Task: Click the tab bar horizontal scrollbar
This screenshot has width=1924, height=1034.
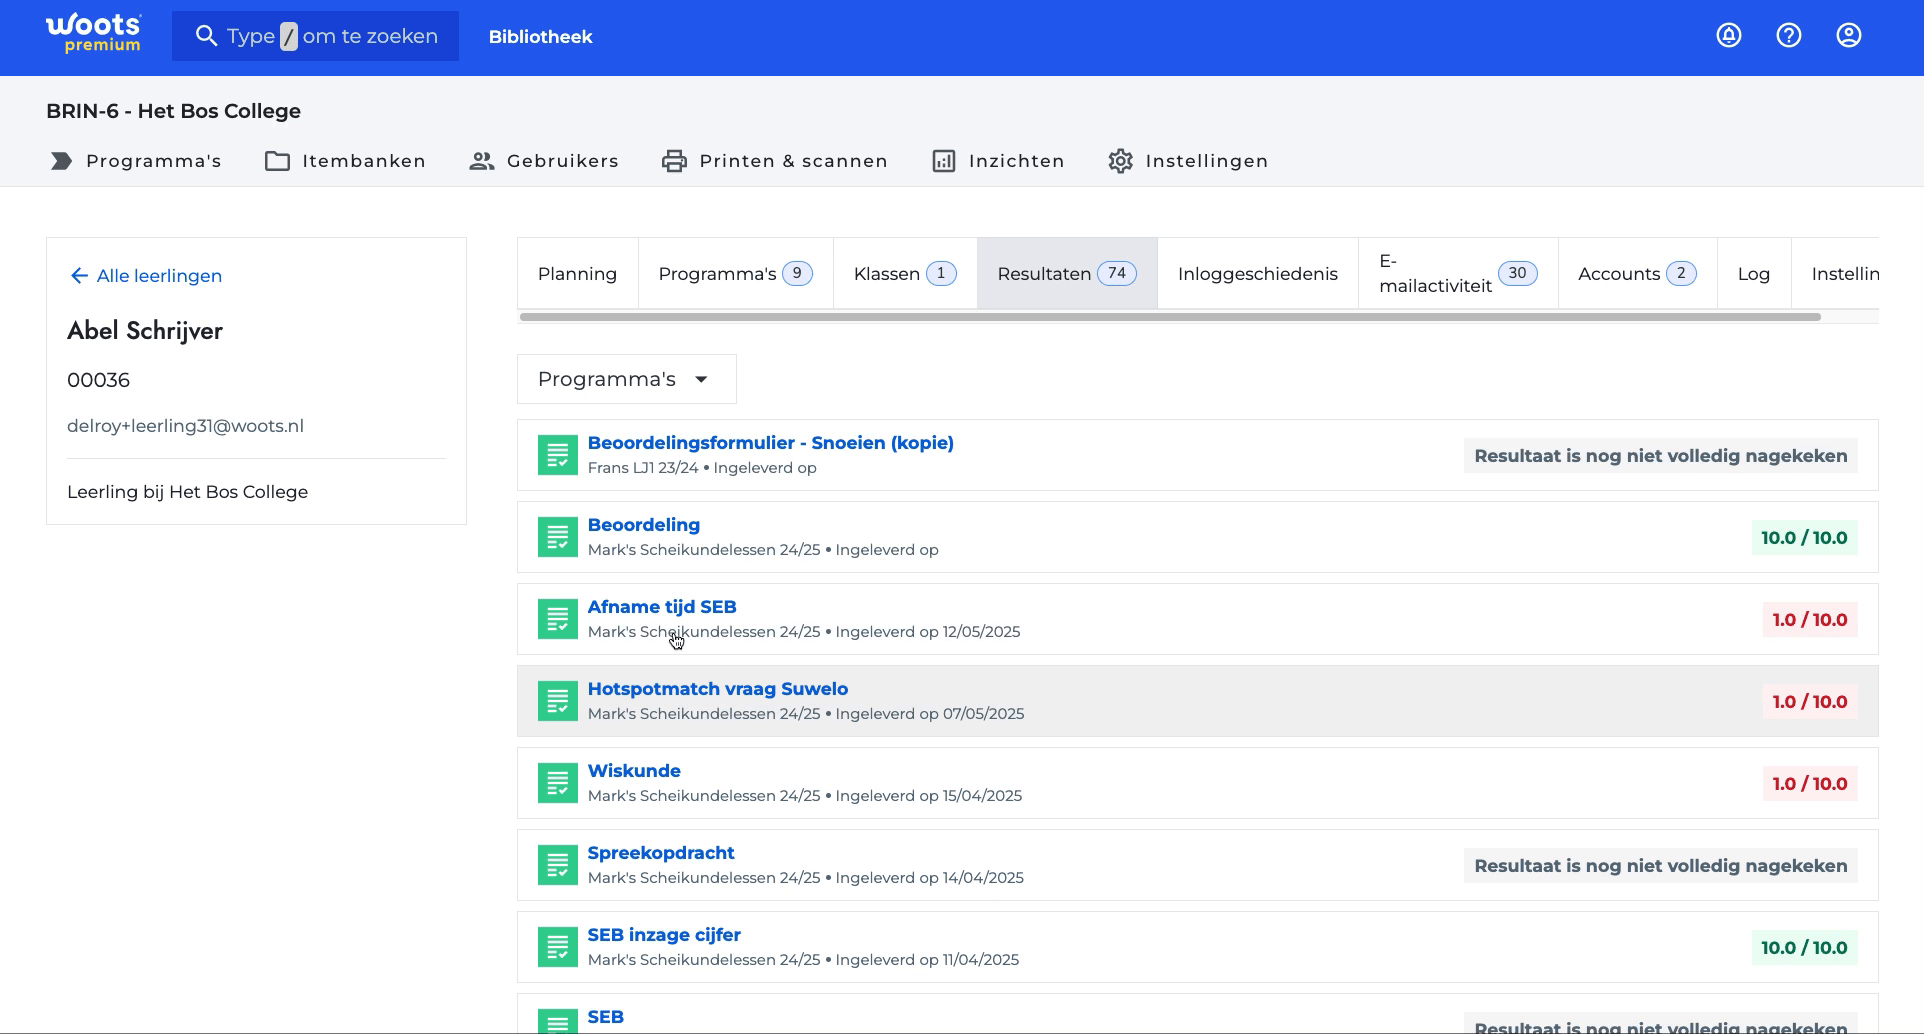Action: point(1170,317)
